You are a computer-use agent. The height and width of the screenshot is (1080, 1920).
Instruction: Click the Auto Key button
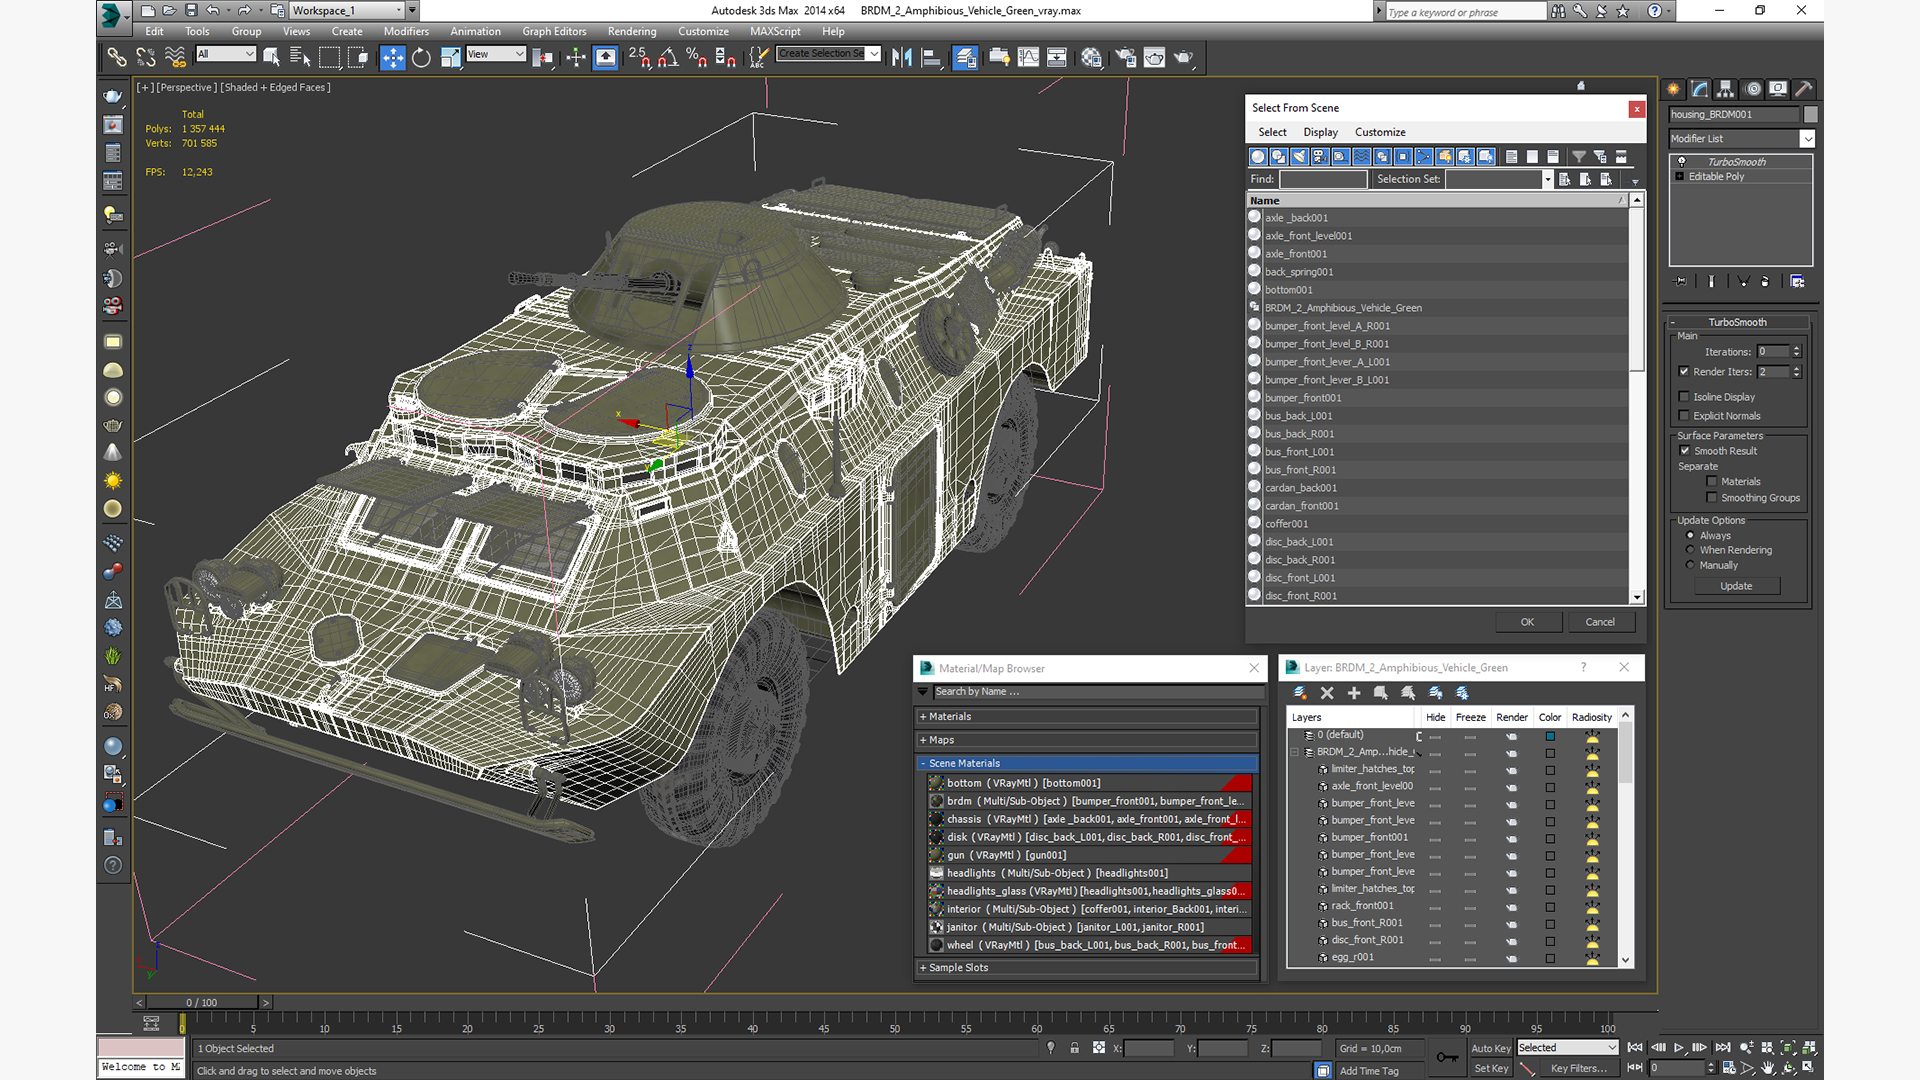1490,1049
